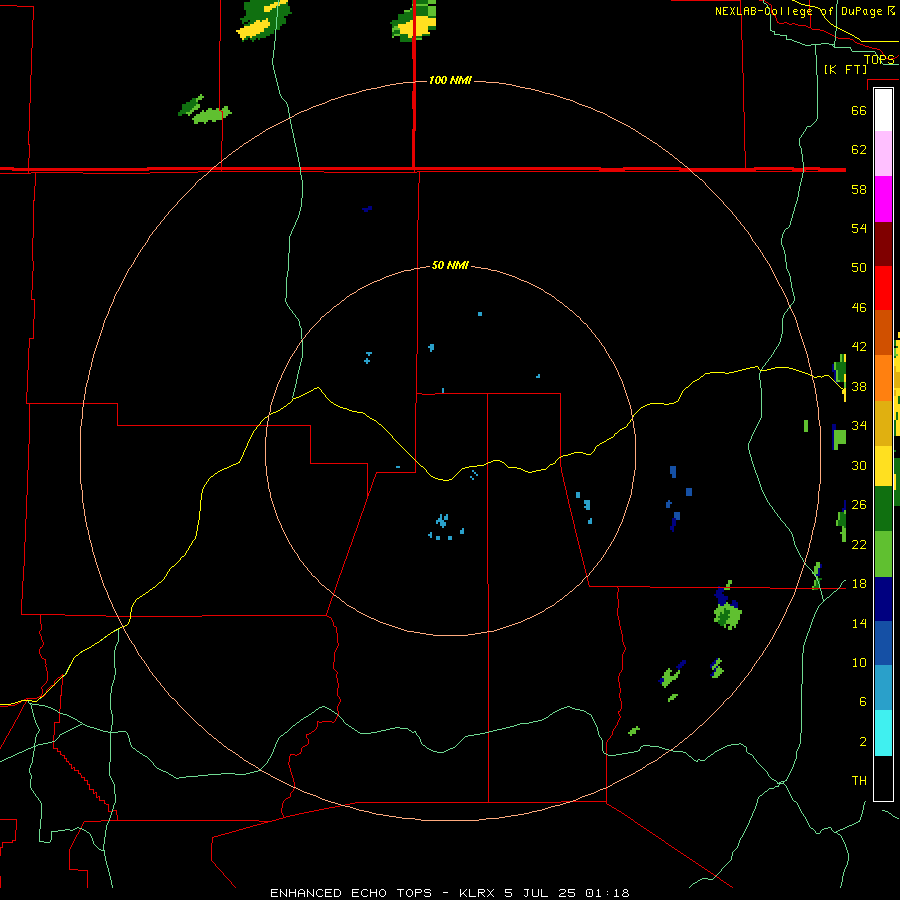Click the 34 value on the legend

tap(859, 426)
